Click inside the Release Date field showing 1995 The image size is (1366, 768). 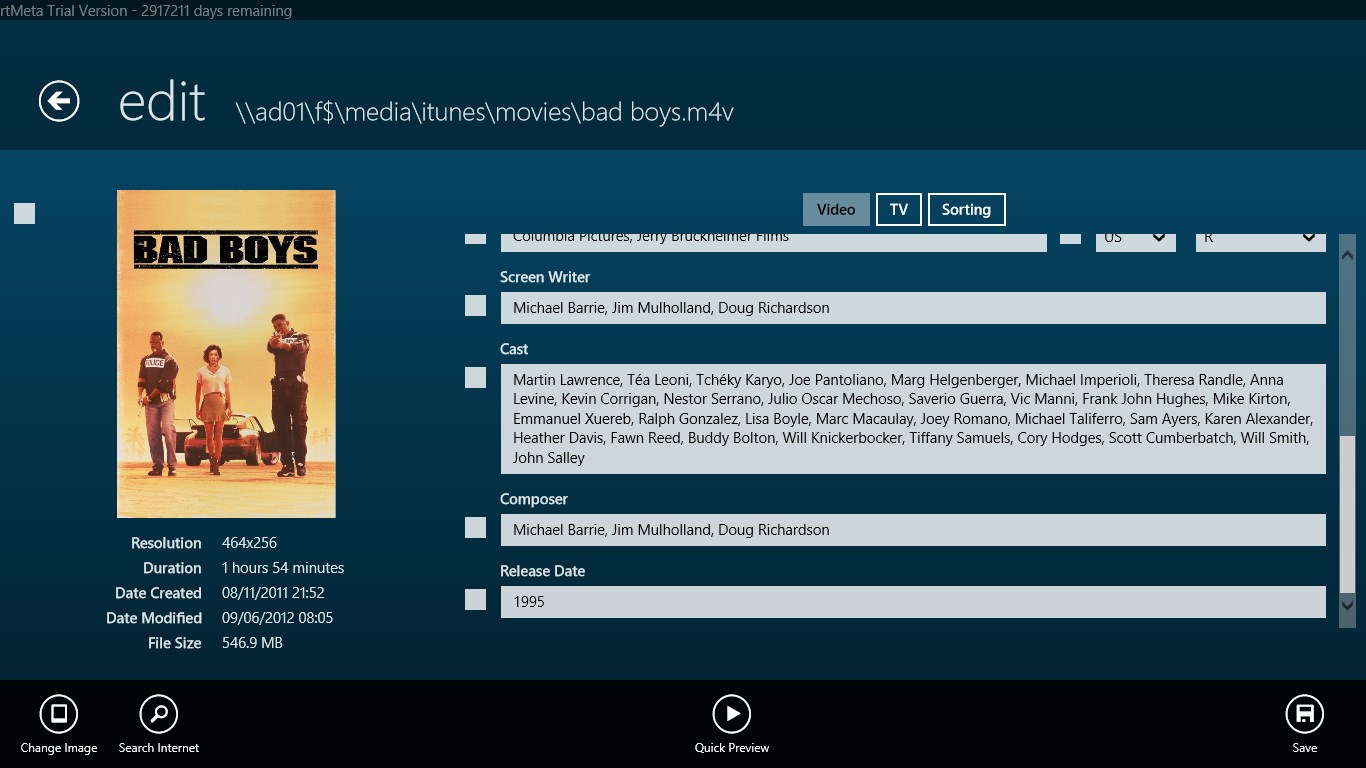(912, 601)
